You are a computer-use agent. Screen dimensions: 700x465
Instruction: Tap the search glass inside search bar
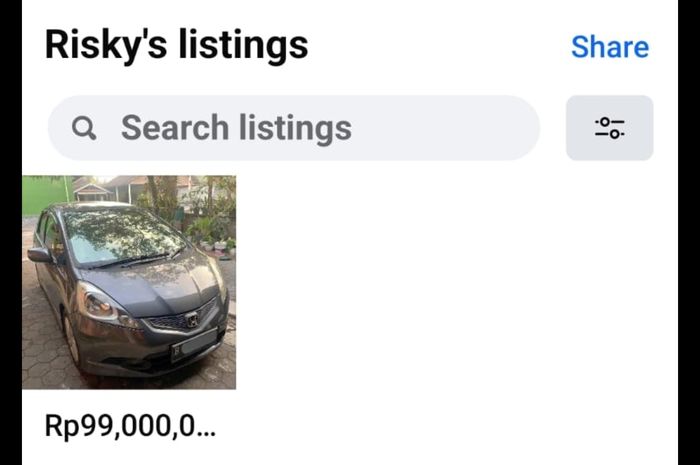[85, 128]
